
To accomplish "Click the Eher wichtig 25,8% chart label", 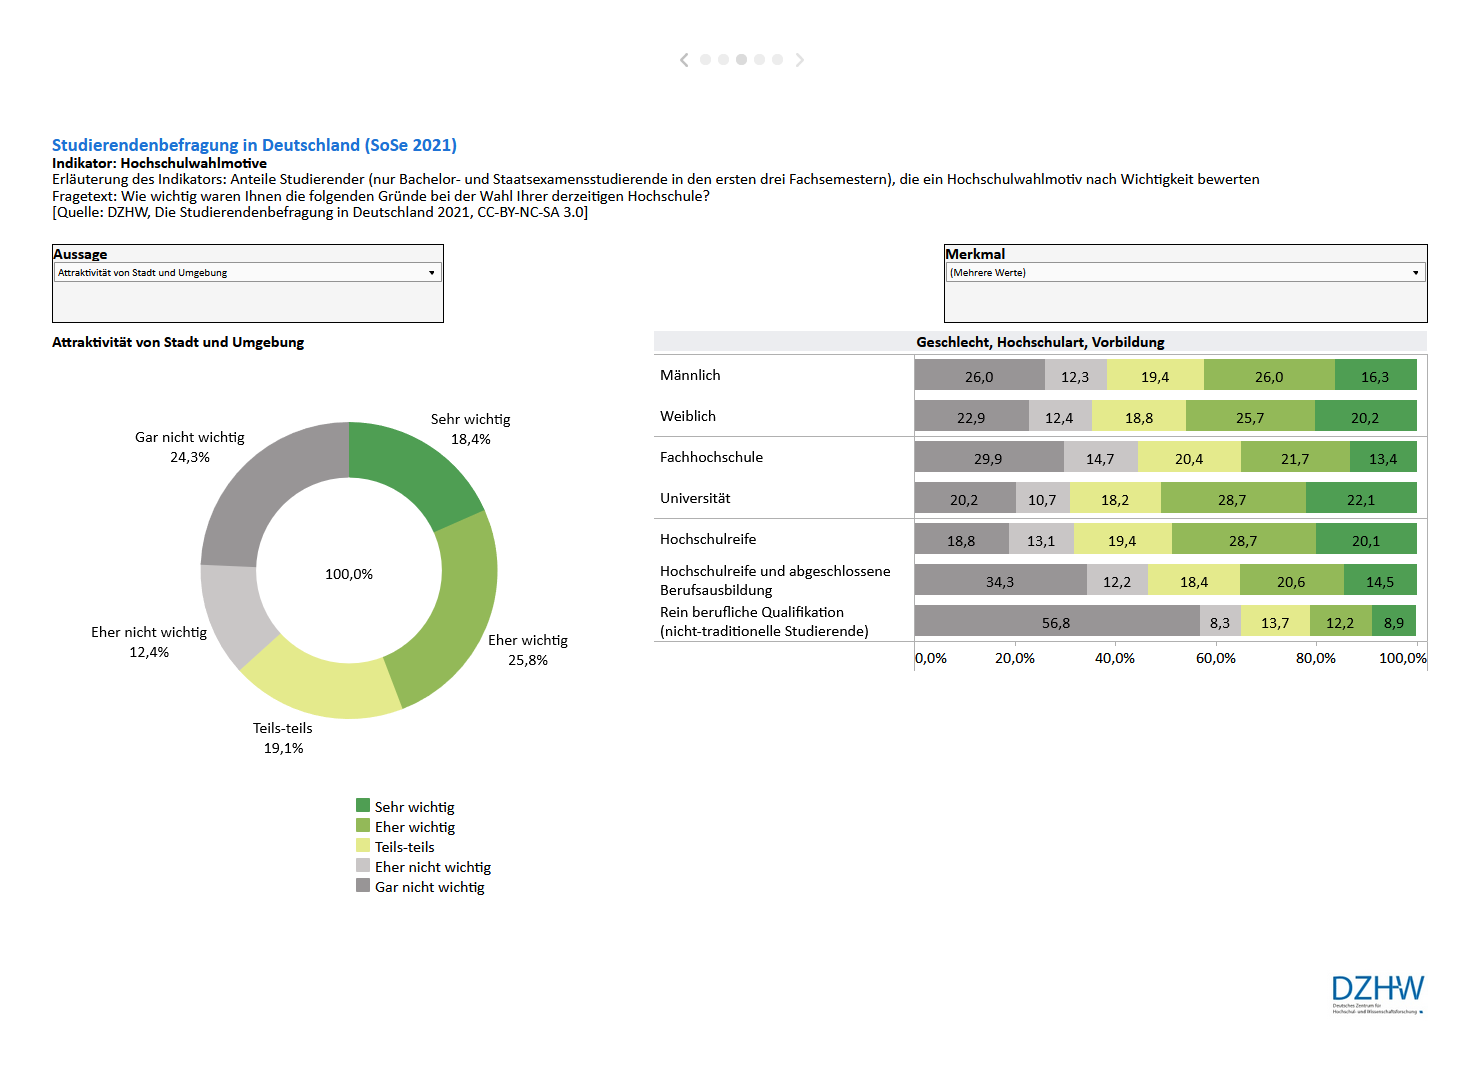I will (x=528, y=650).
